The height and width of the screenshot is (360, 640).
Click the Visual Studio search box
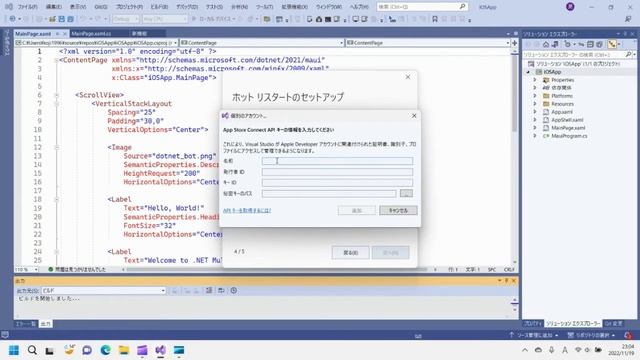(x=422, y=7)
